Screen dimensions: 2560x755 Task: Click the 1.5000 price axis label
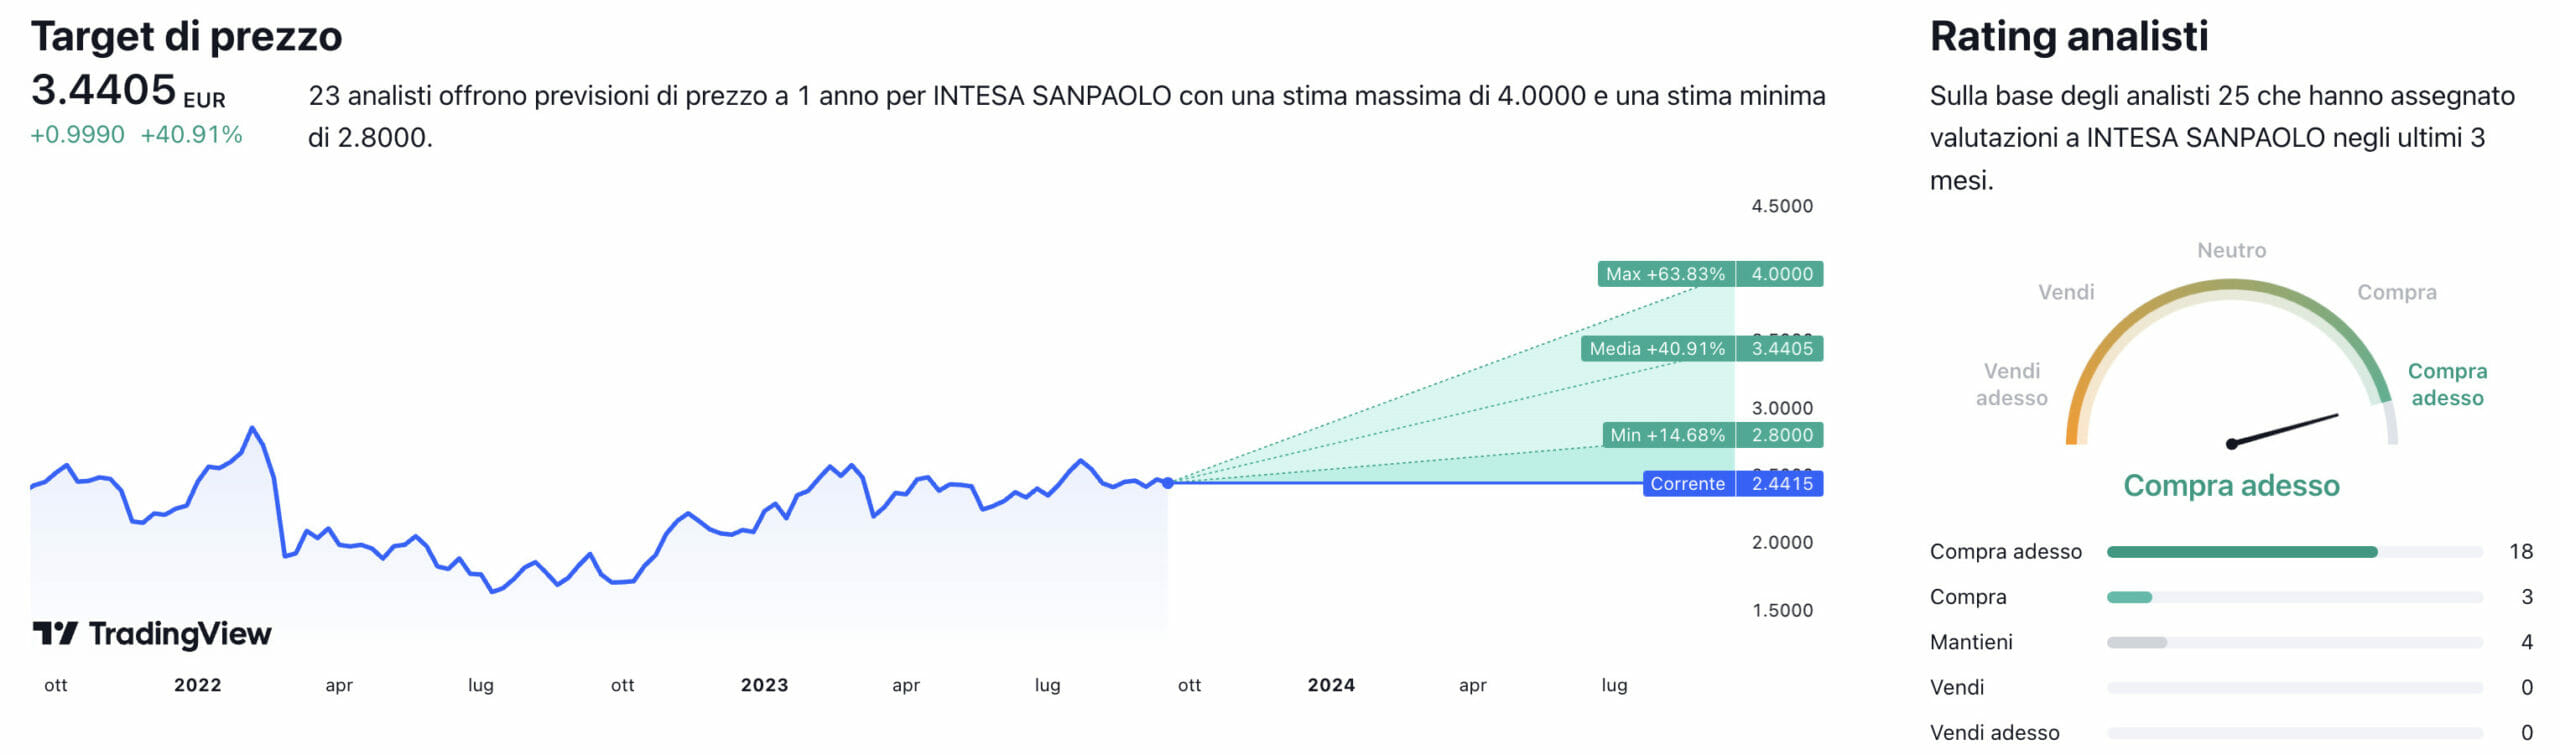1782,611
